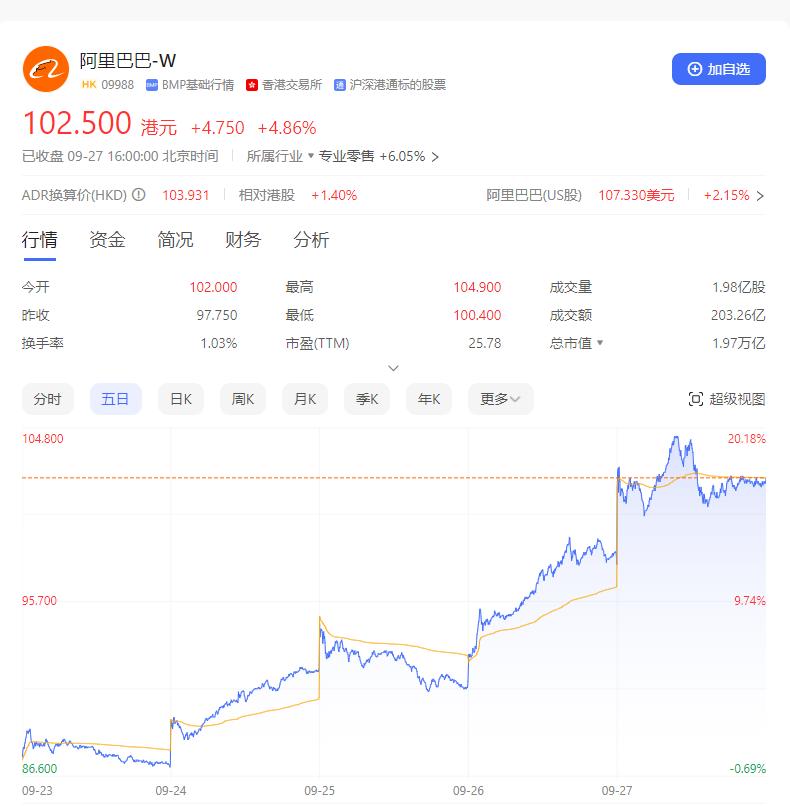The width and height of the screenshot is (790, 806).
Task: Expand the 总市值 dropdown triangle
Action: tap(600, 342)
